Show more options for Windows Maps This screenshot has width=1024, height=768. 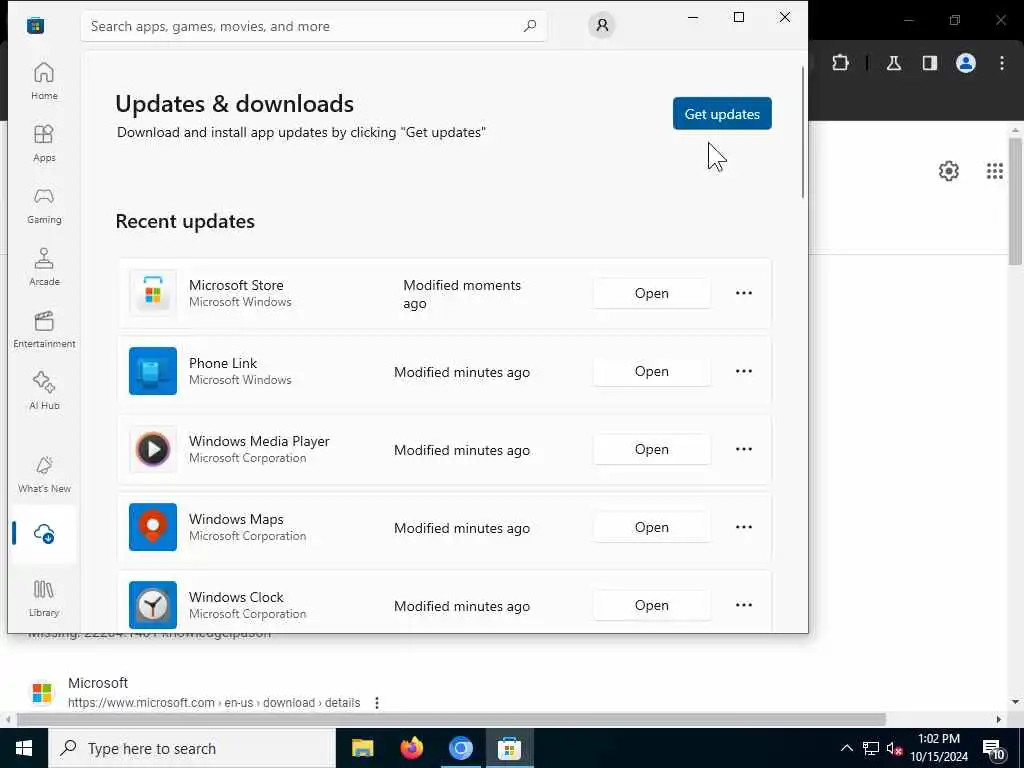(744, 527)
